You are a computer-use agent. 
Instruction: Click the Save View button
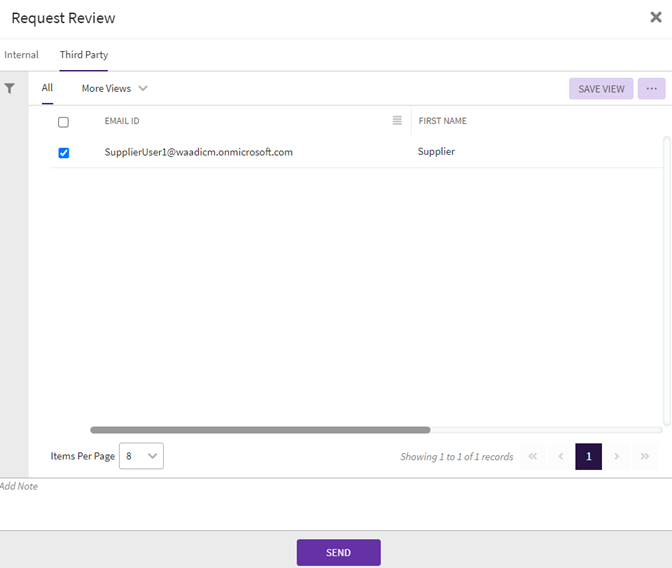601,89
